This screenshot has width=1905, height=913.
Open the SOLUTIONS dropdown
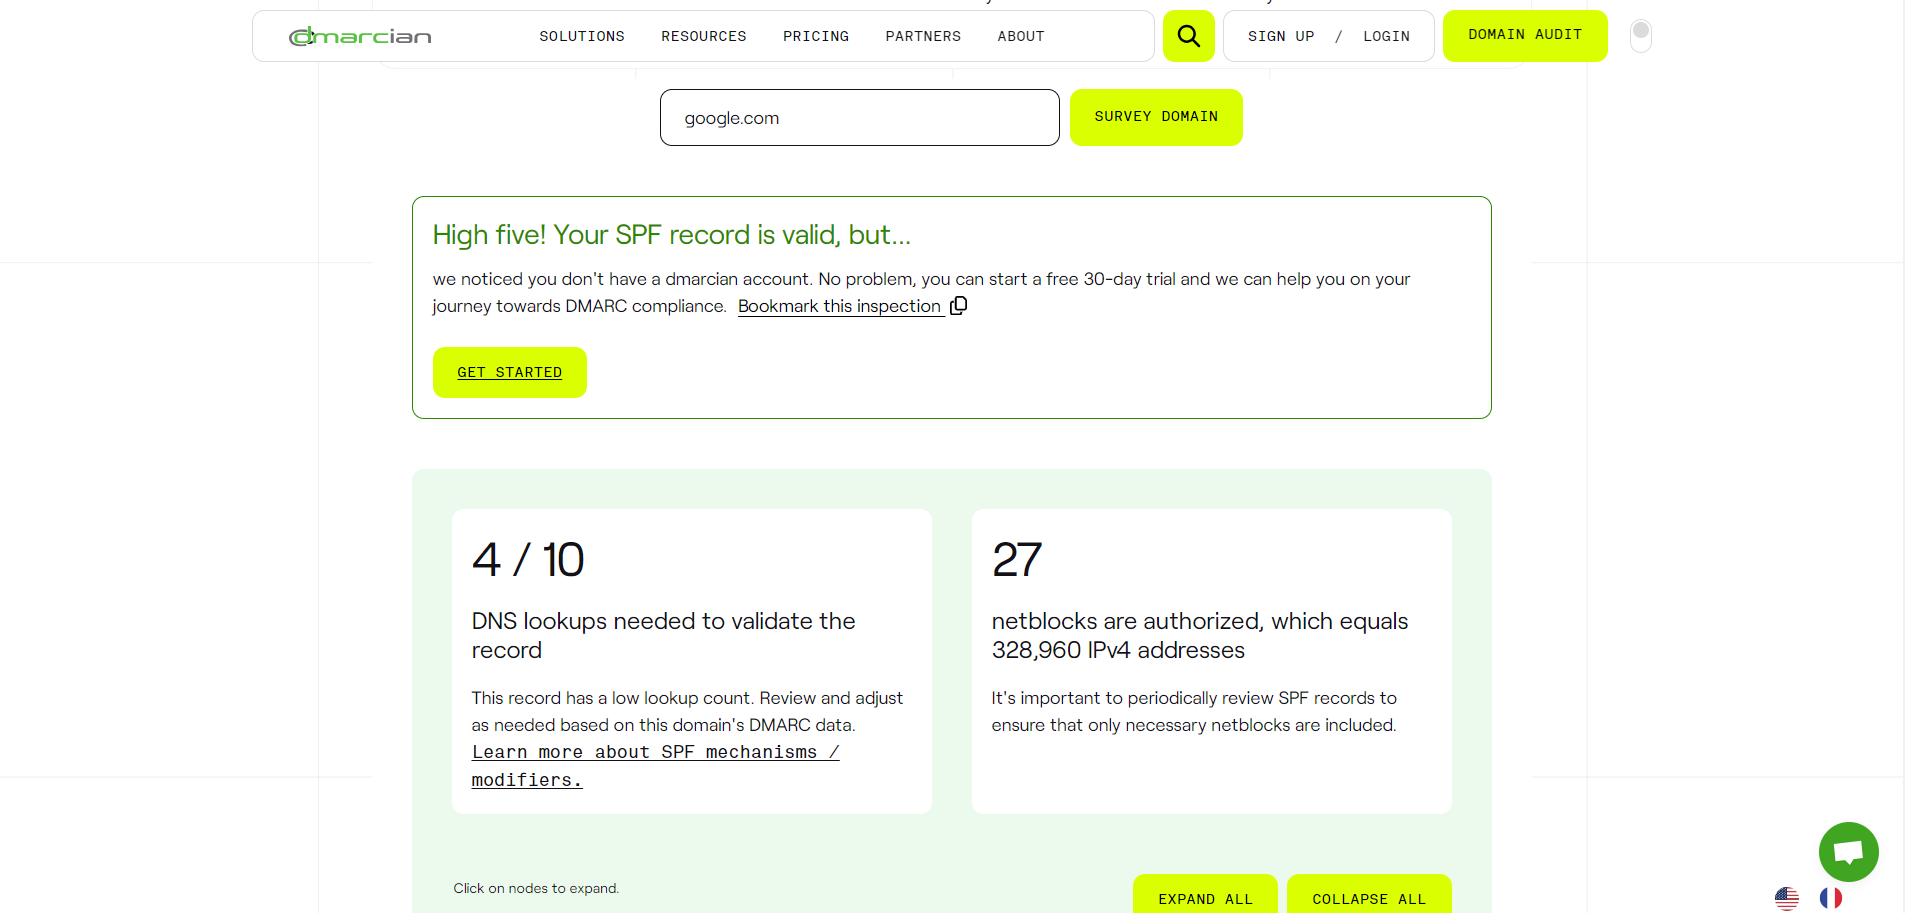tap(581, 36)
